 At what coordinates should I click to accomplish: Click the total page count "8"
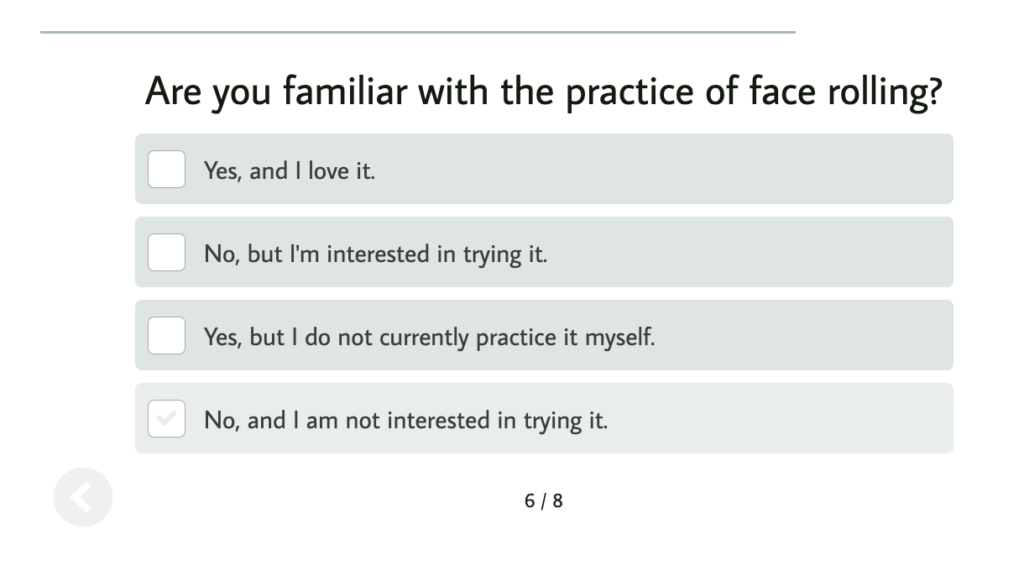tap(557, 501)
